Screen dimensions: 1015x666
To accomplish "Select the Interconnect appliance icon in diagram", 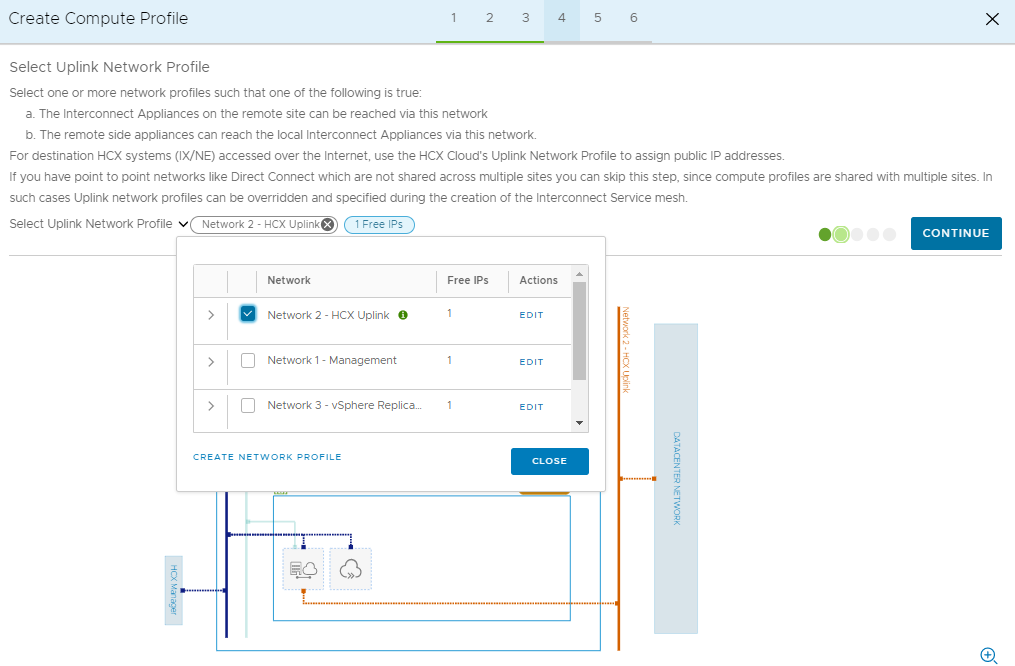I will coord(303,569).
